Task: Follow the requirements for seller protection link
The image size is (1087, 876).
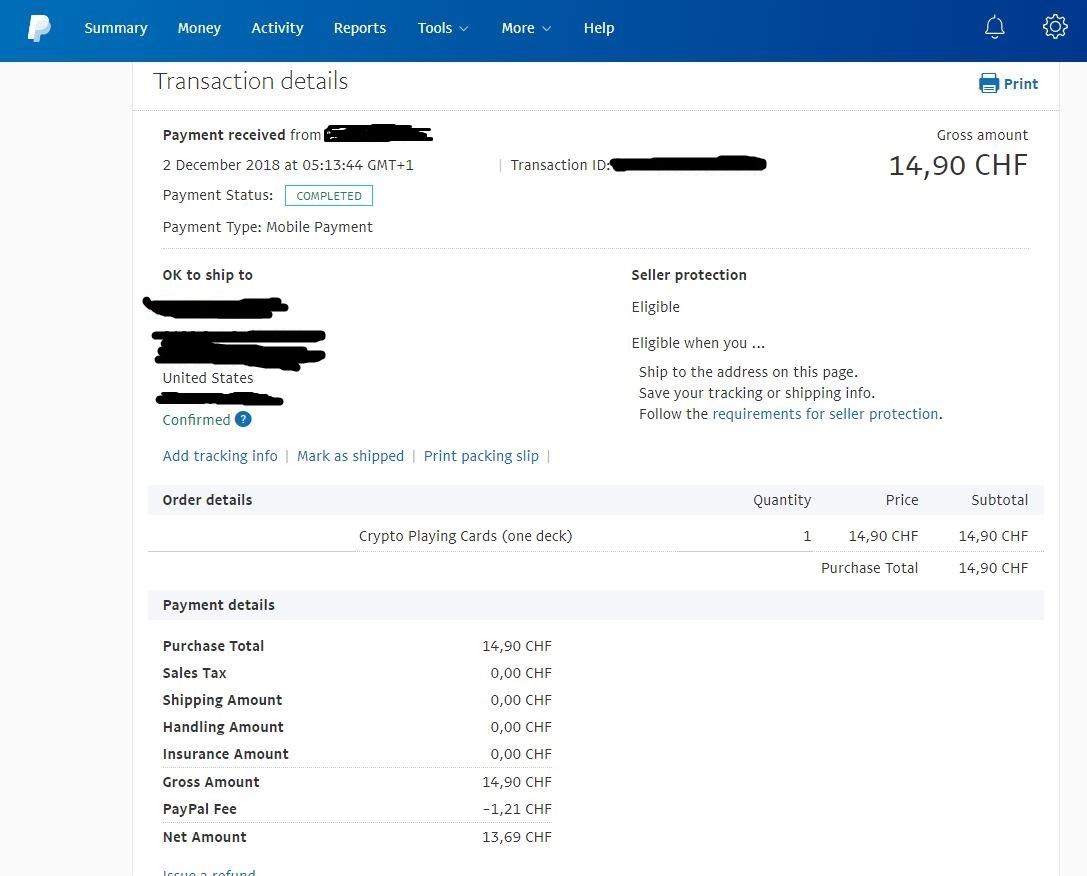Action: click(x=824, y=413)
